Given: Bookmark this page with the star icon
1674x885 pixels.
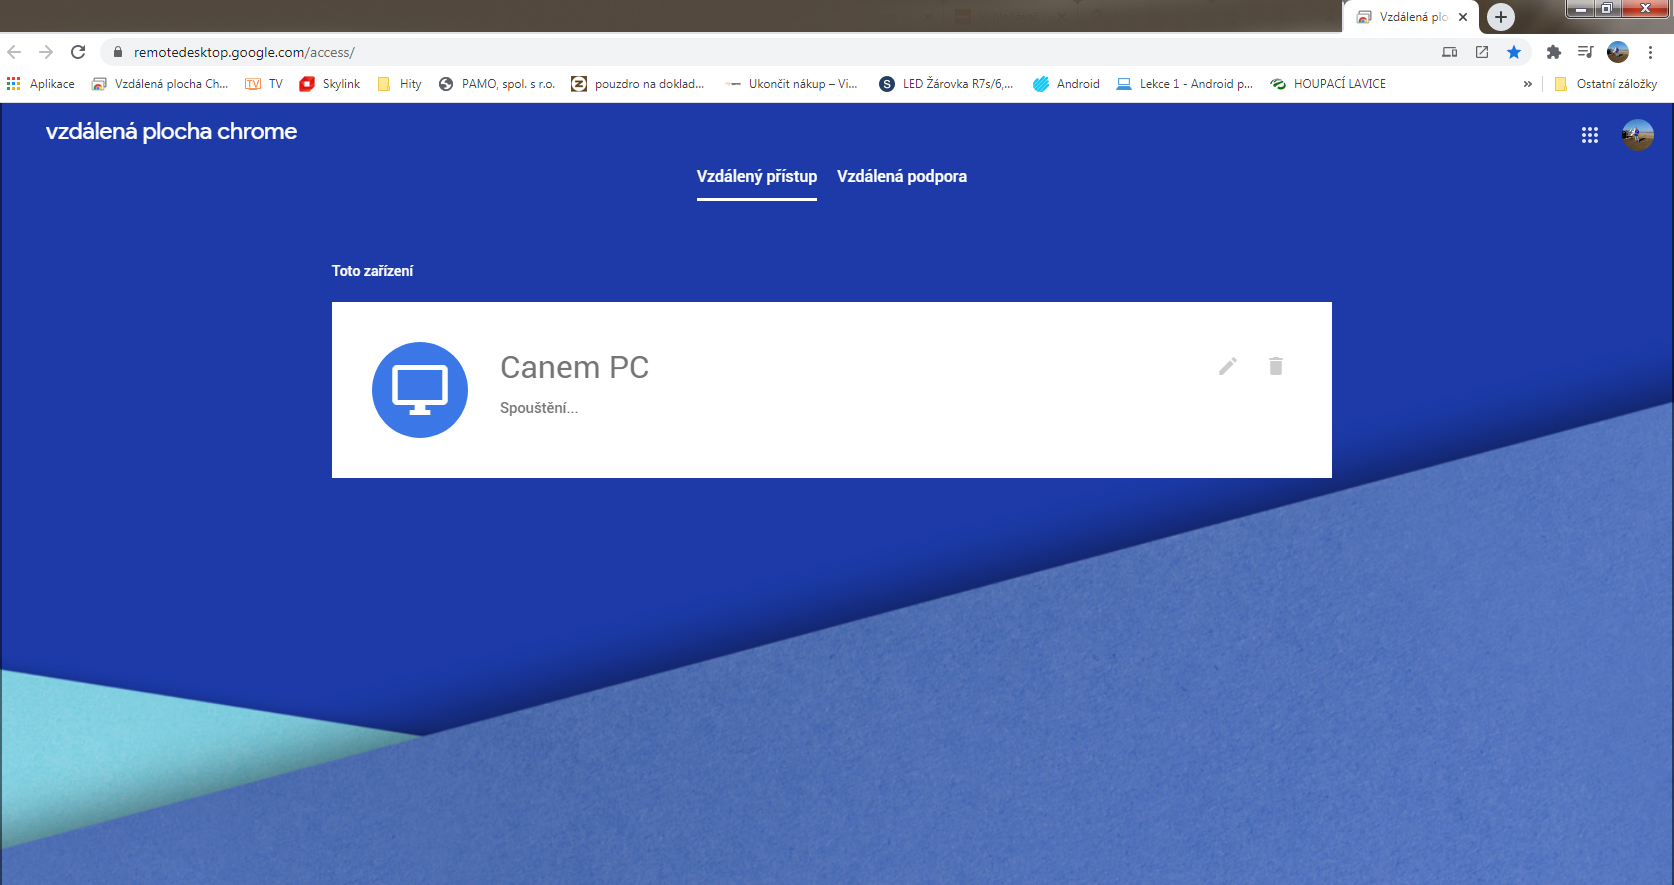Looking at the screenshot, I should tap(1514, 52).
